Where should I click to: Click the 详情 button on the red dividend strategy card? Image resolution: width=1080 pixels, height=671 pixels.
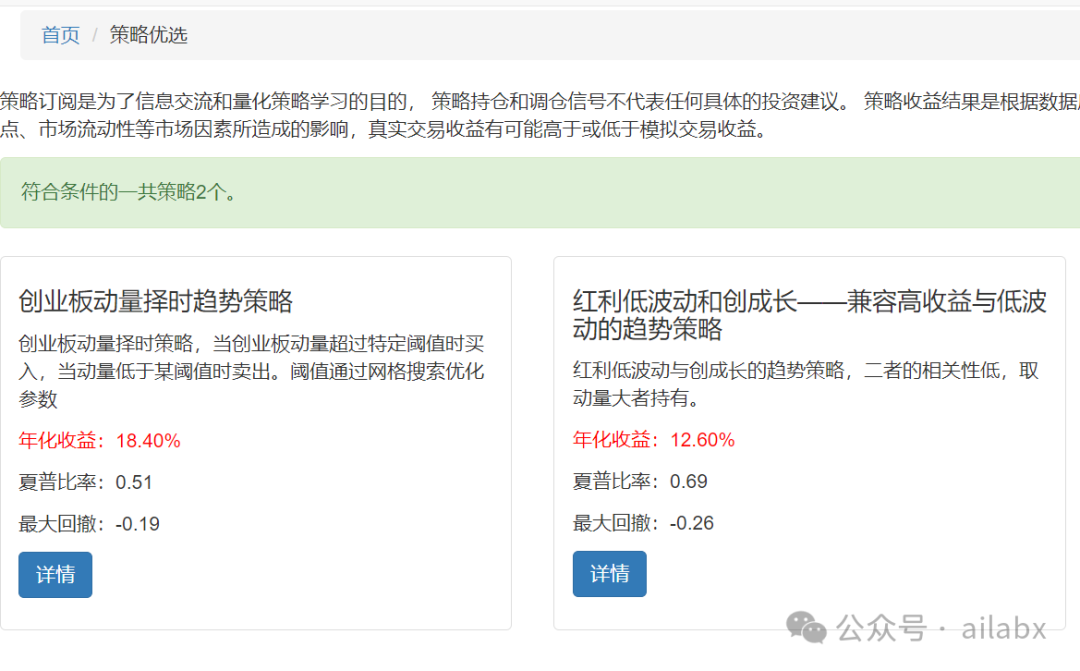609,574
